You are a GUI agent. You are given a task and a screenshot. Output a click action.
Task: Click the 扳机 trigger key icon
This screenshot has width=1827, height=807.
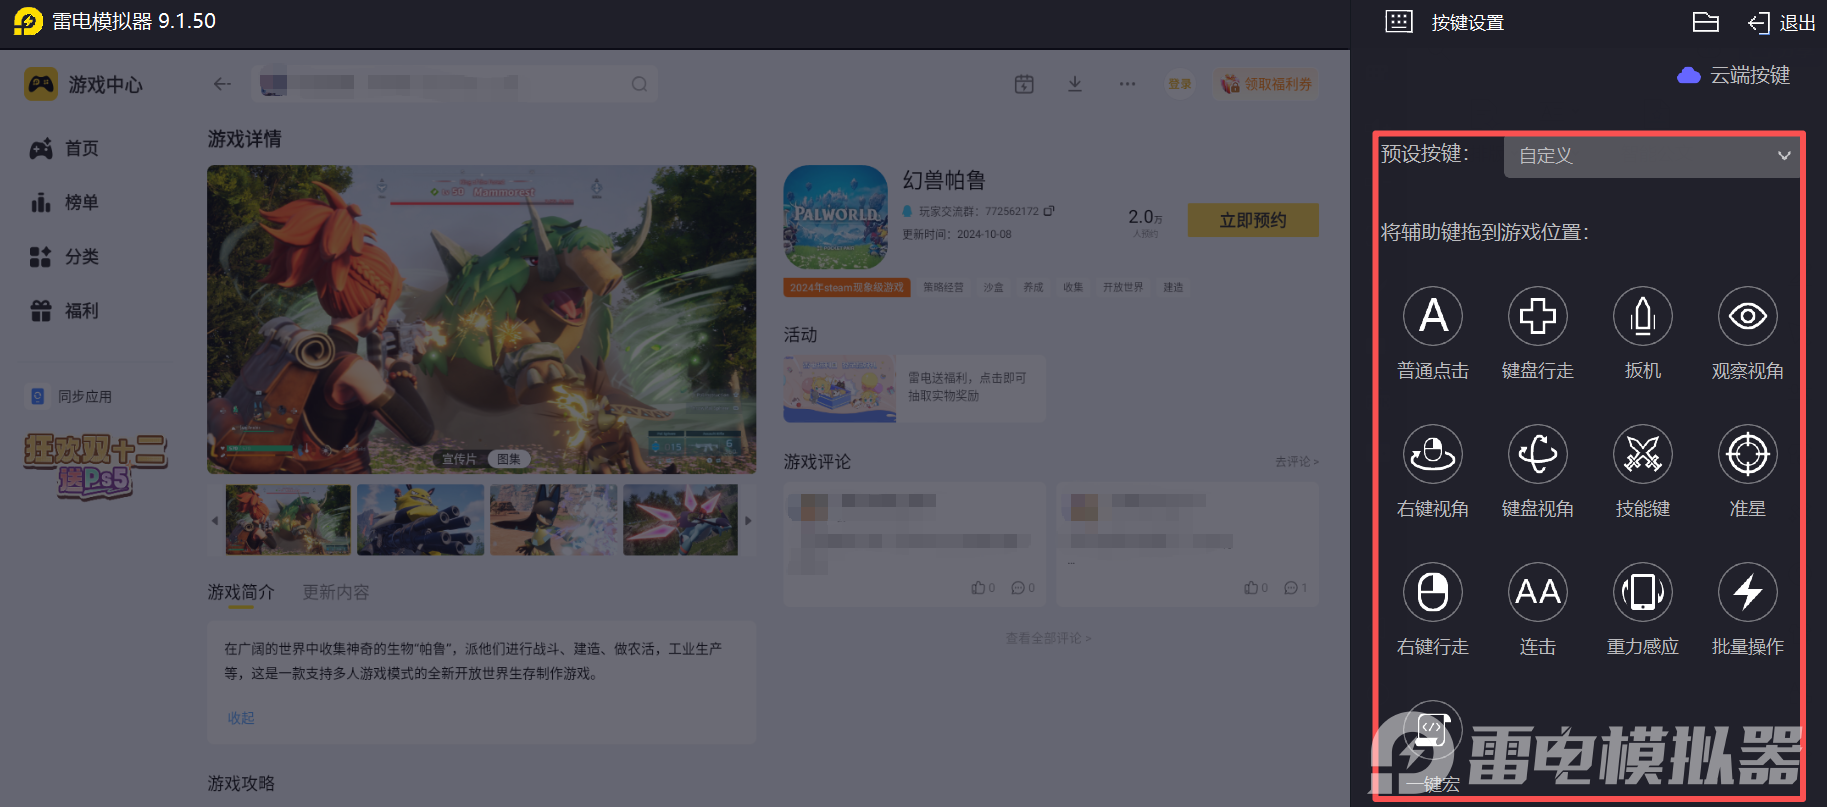tap(1642, 317)
